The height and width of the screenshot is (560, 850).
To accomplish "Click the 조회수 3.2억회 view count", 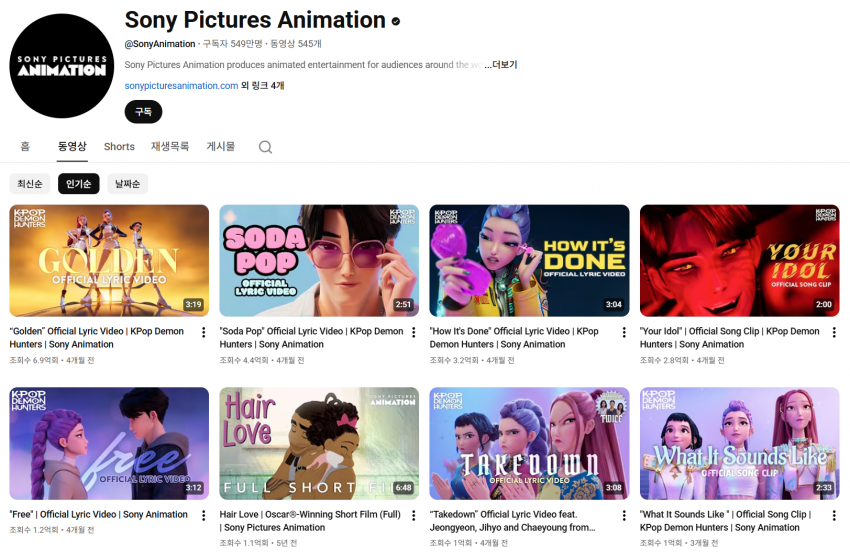I will coord(454,360).
